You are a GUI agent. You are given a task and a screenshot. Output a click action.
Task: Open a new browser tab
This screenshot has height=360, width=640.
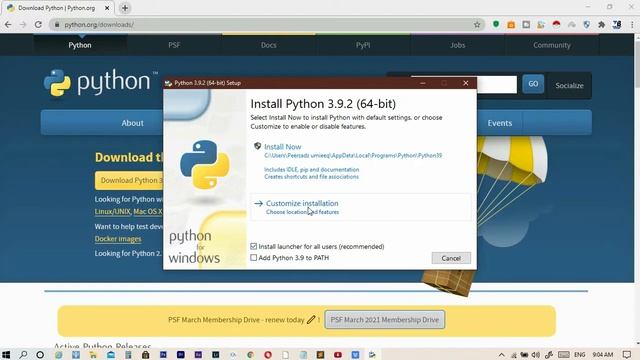point(125,8)
